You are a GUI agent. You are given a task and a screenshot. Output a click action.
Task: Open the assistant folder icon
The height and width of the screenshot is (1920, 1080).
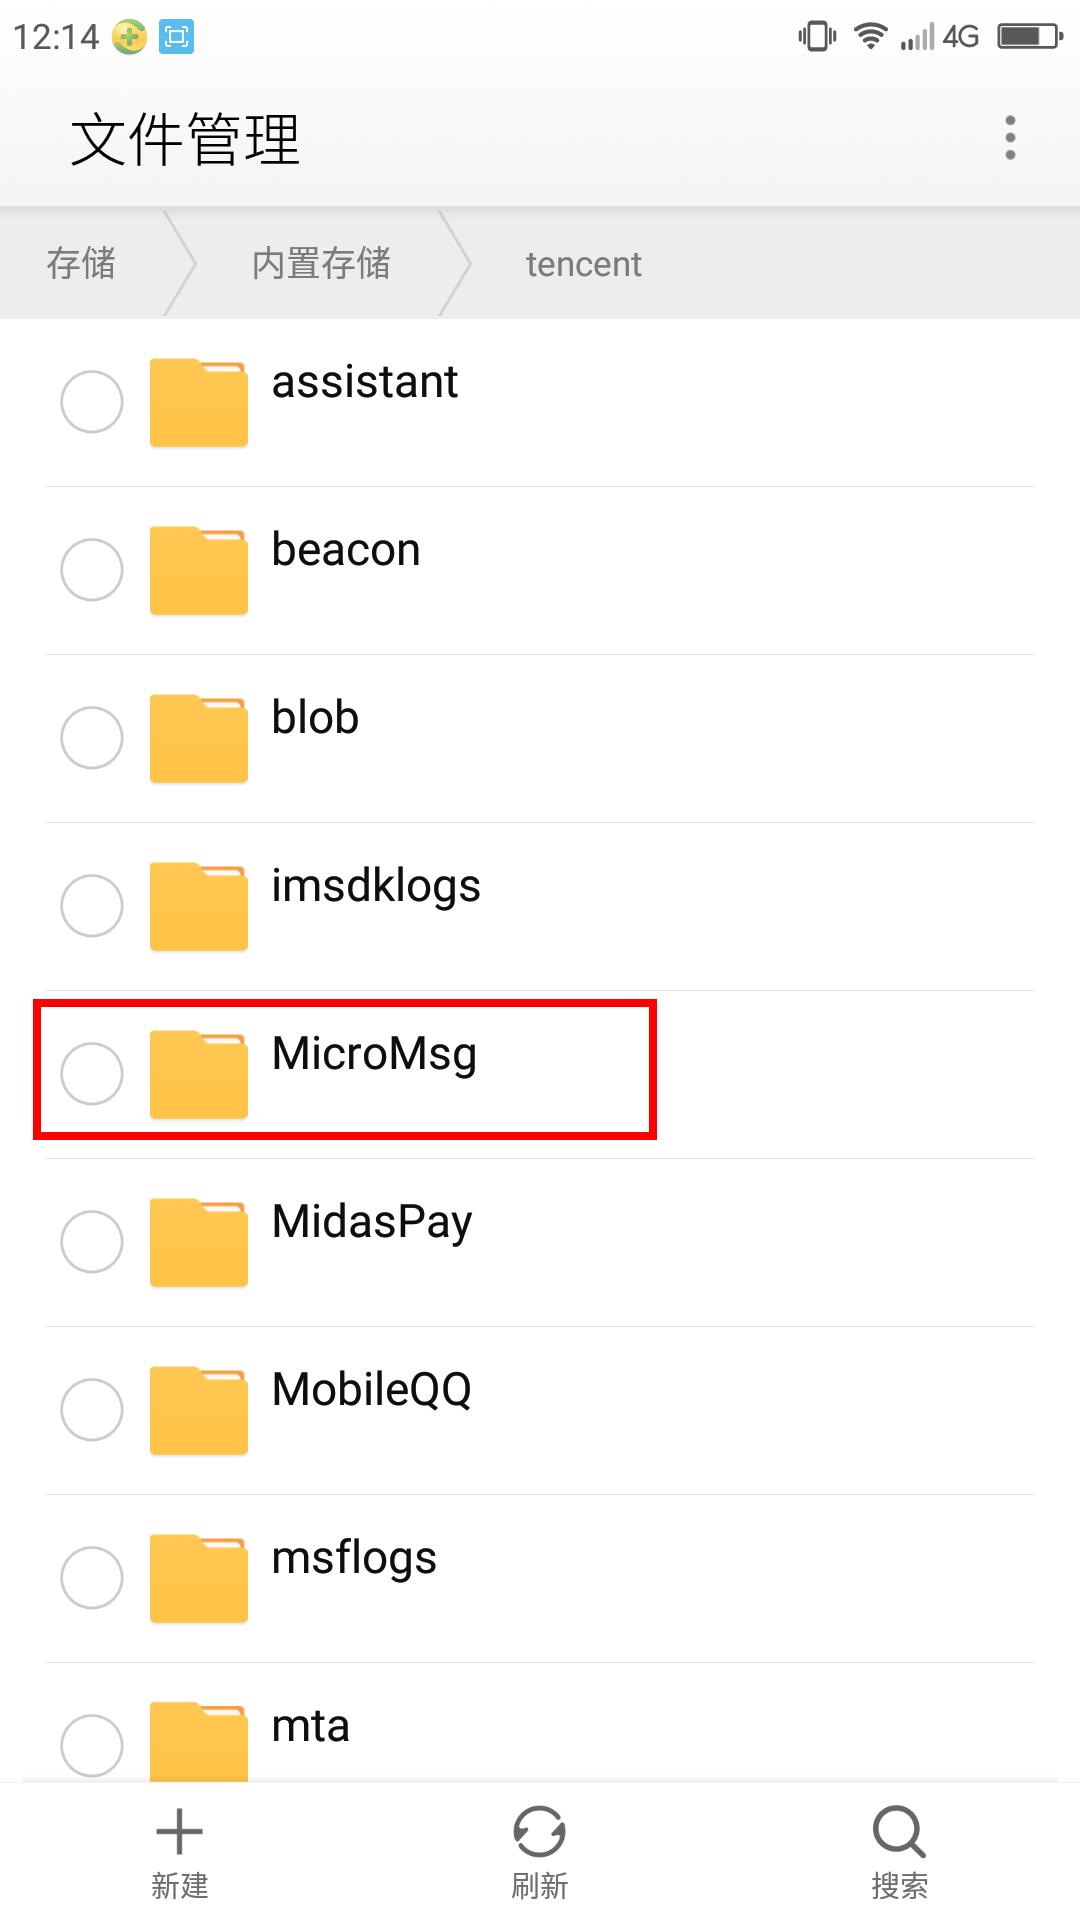tap(199, 402)
